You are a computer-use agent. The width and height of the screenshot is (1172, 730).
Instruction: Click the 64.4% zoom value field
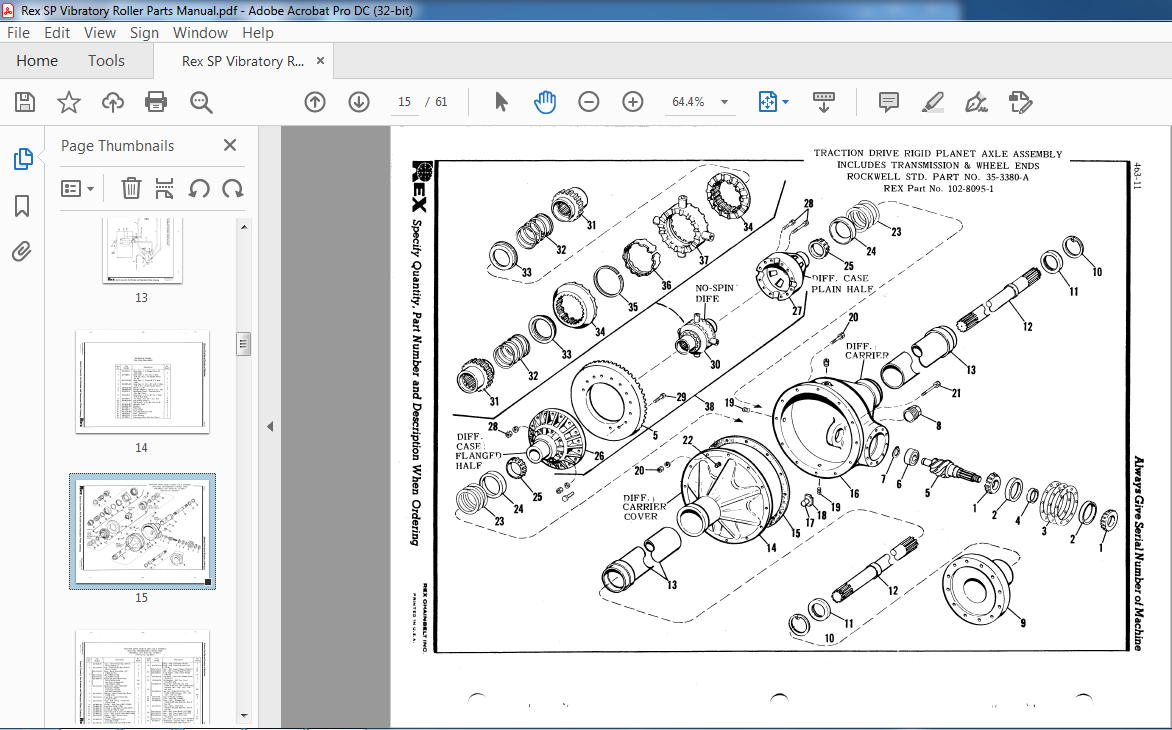688,102
